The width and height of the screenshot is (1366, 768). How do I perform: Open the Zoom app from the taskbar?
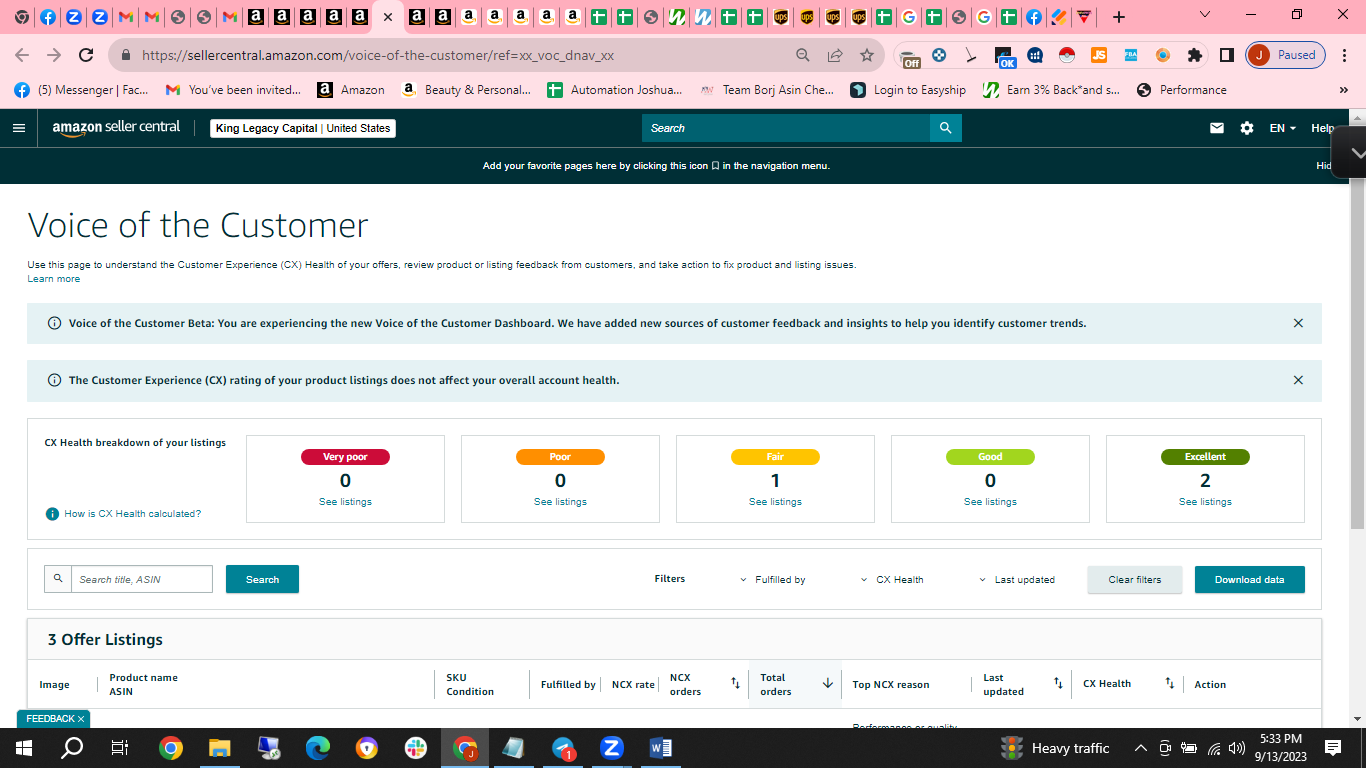pos(611,748)
